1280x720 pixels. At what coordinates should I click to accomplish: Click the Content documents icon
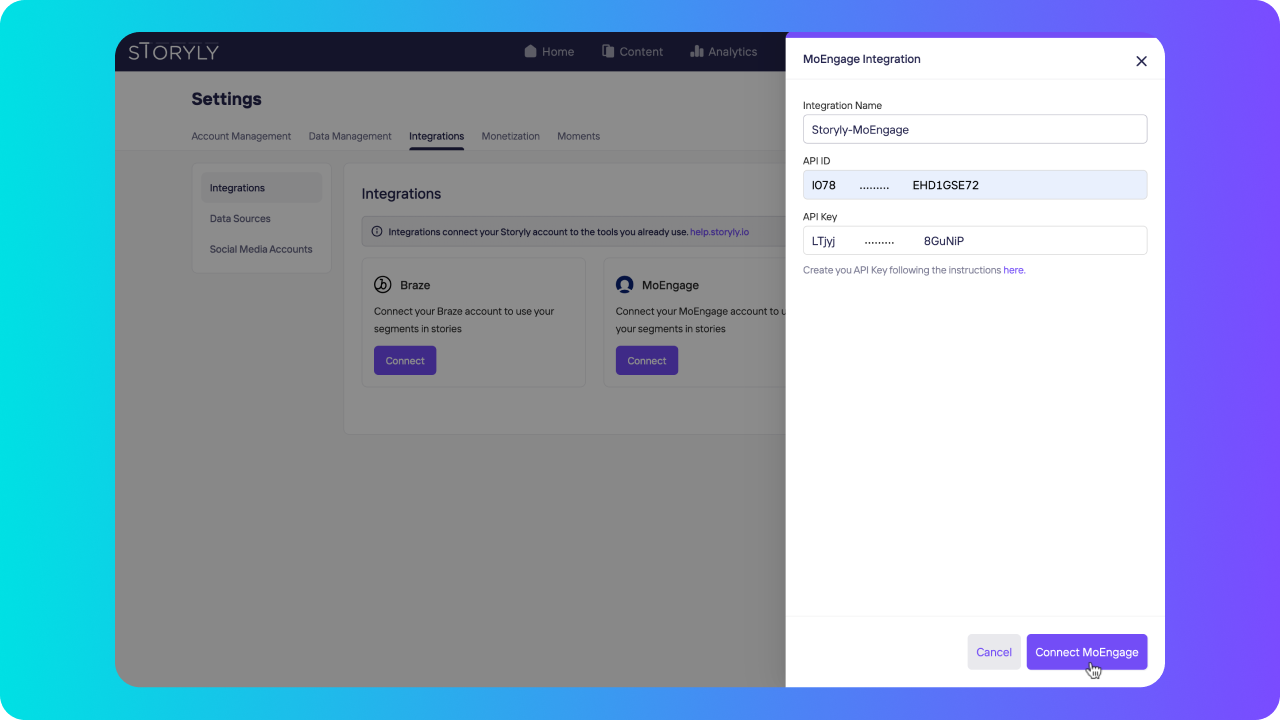608,51
